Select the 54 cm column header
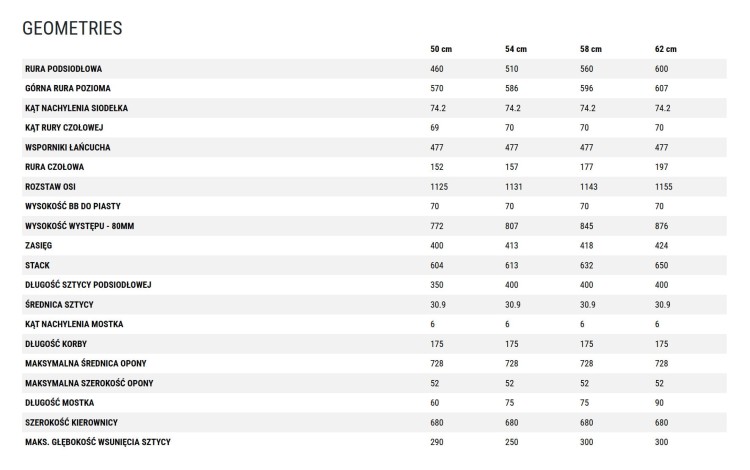Screen dimensions: 750x470 (x=516, y=49)
